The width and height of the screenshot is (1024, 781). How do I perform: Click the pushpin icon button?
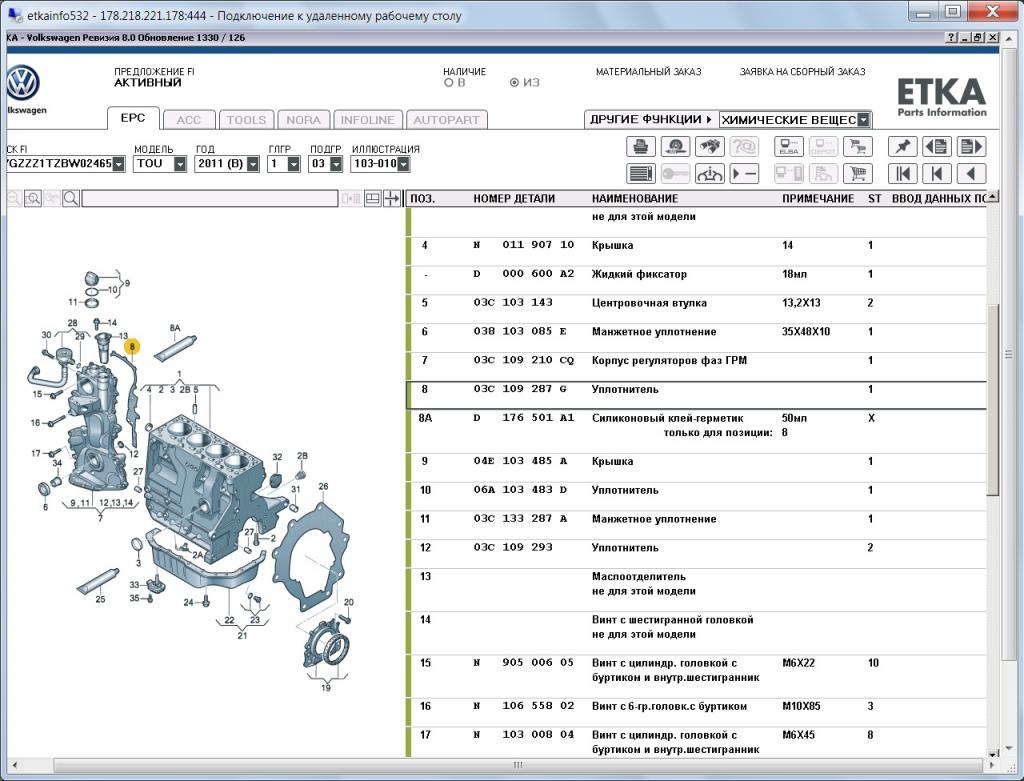pos(903,146)
